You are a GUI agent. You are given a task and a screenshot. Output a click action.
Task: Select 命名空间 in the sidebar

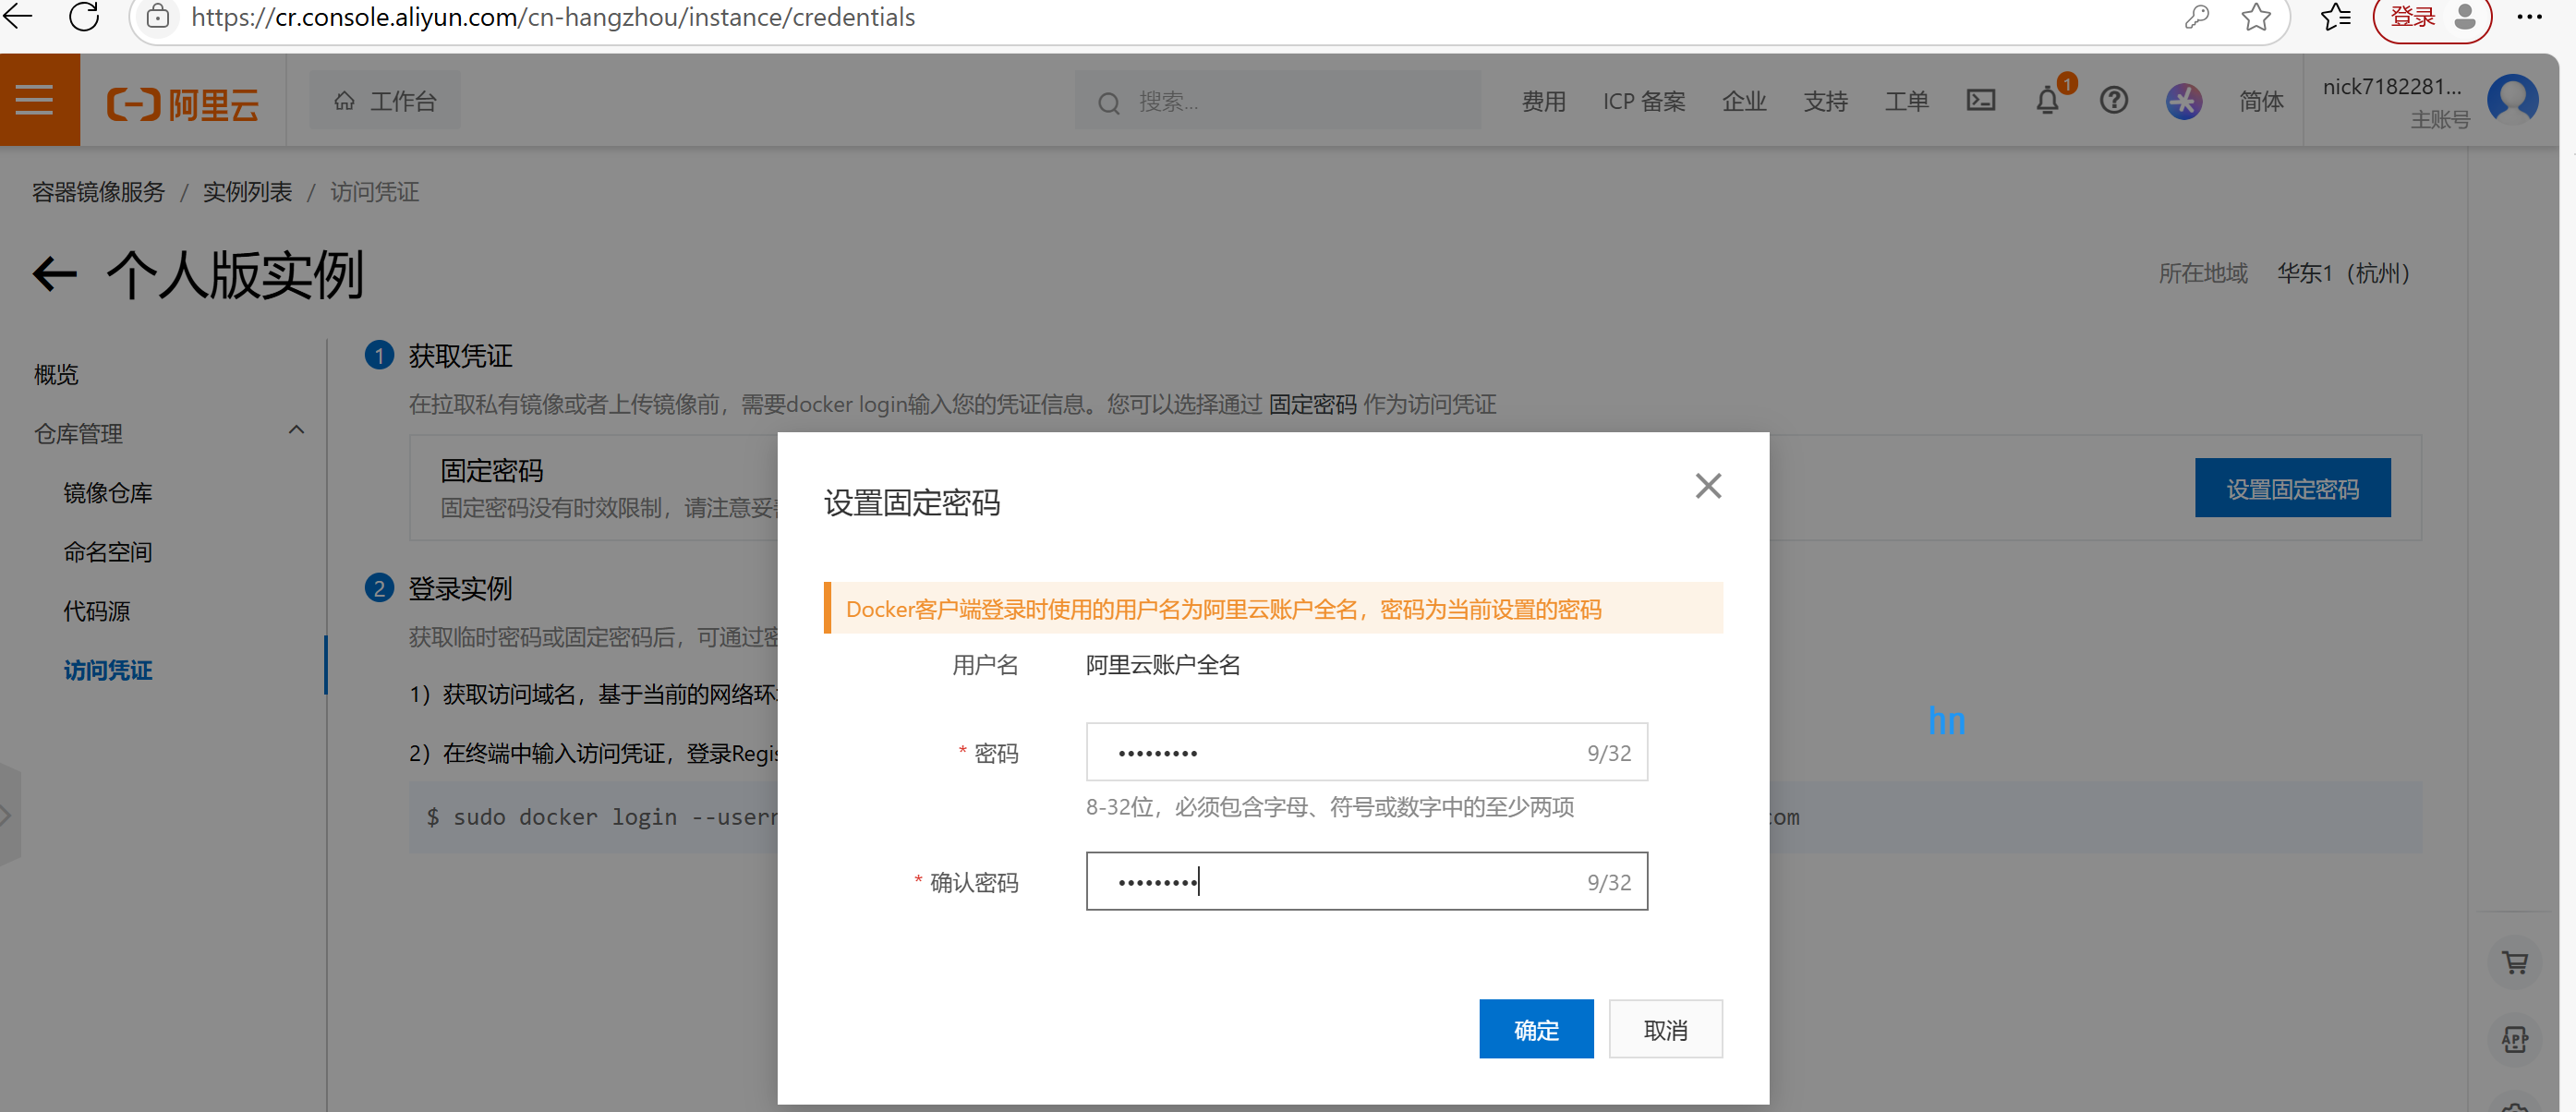[x=108, y=552]
